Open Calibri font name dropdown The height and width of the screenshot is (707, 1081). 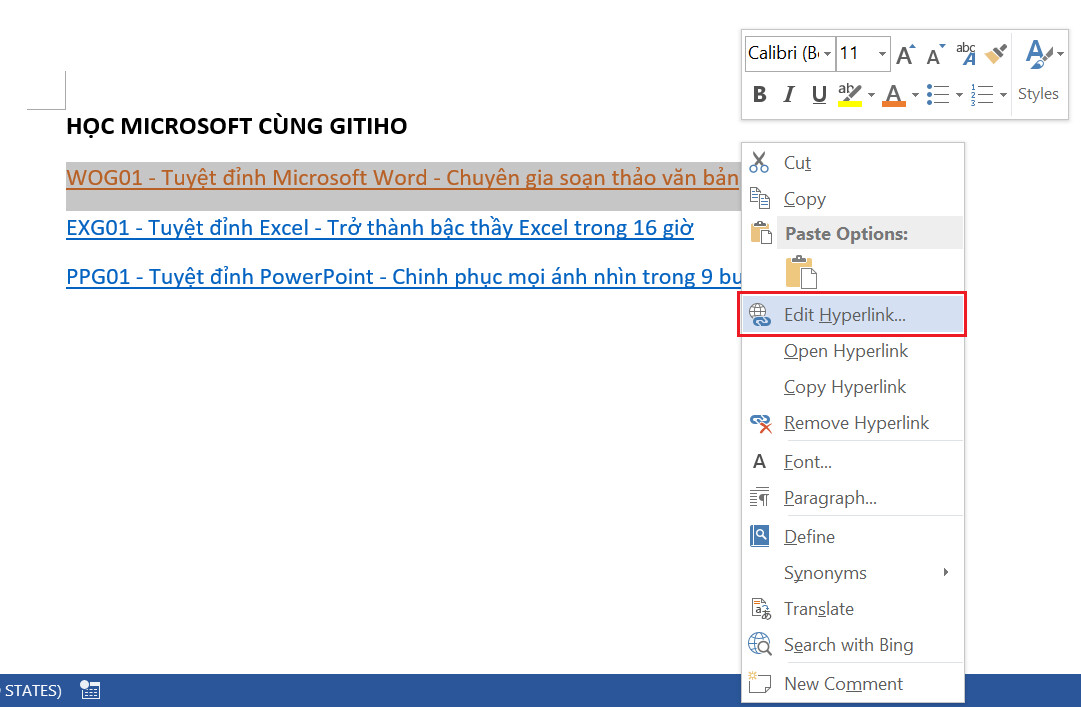827,54
